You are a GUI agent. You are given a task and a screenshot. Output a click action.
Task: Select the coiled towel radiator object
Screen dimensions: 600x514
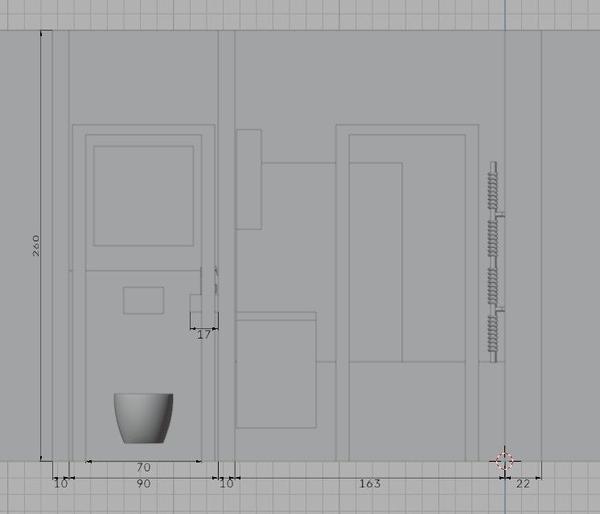tap(496, 262)
